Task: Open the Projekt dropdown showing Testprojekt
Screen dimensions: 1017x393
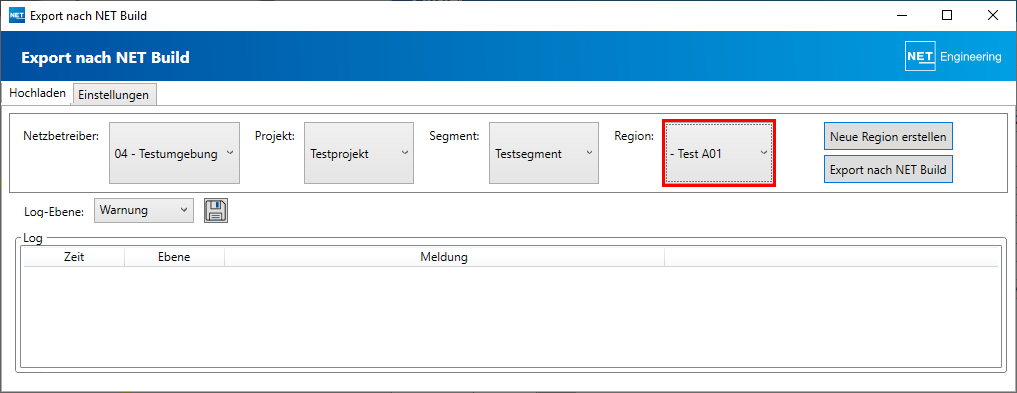Action: pyautogui.click(x=359, y=154)
